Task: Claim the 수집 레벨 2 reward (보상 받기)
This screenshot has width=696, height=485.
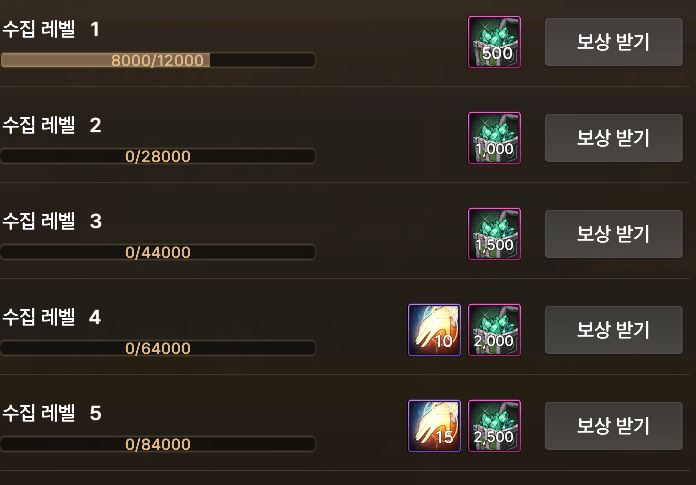Action: point(613,138)
